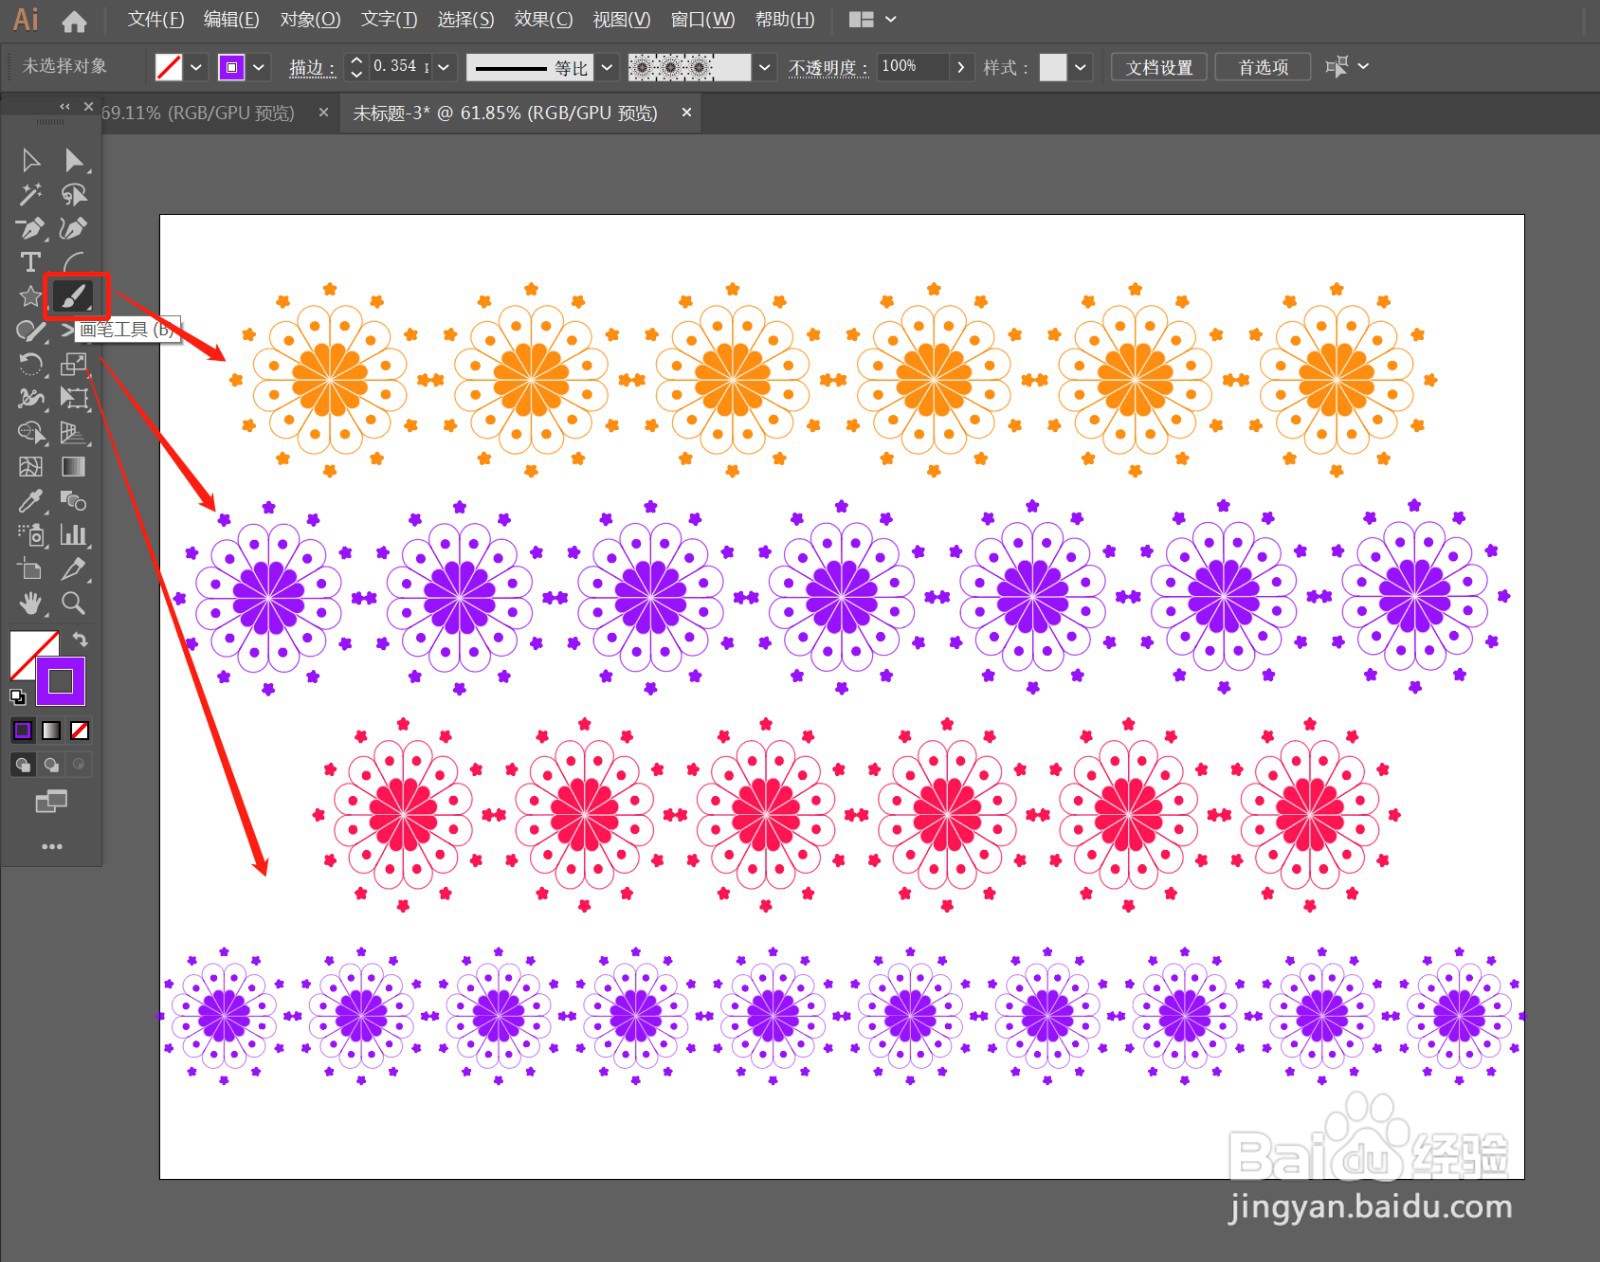The image size is (1600, 1262).
Task: Choose the Blend tool
Action: (x=73, y=500)
